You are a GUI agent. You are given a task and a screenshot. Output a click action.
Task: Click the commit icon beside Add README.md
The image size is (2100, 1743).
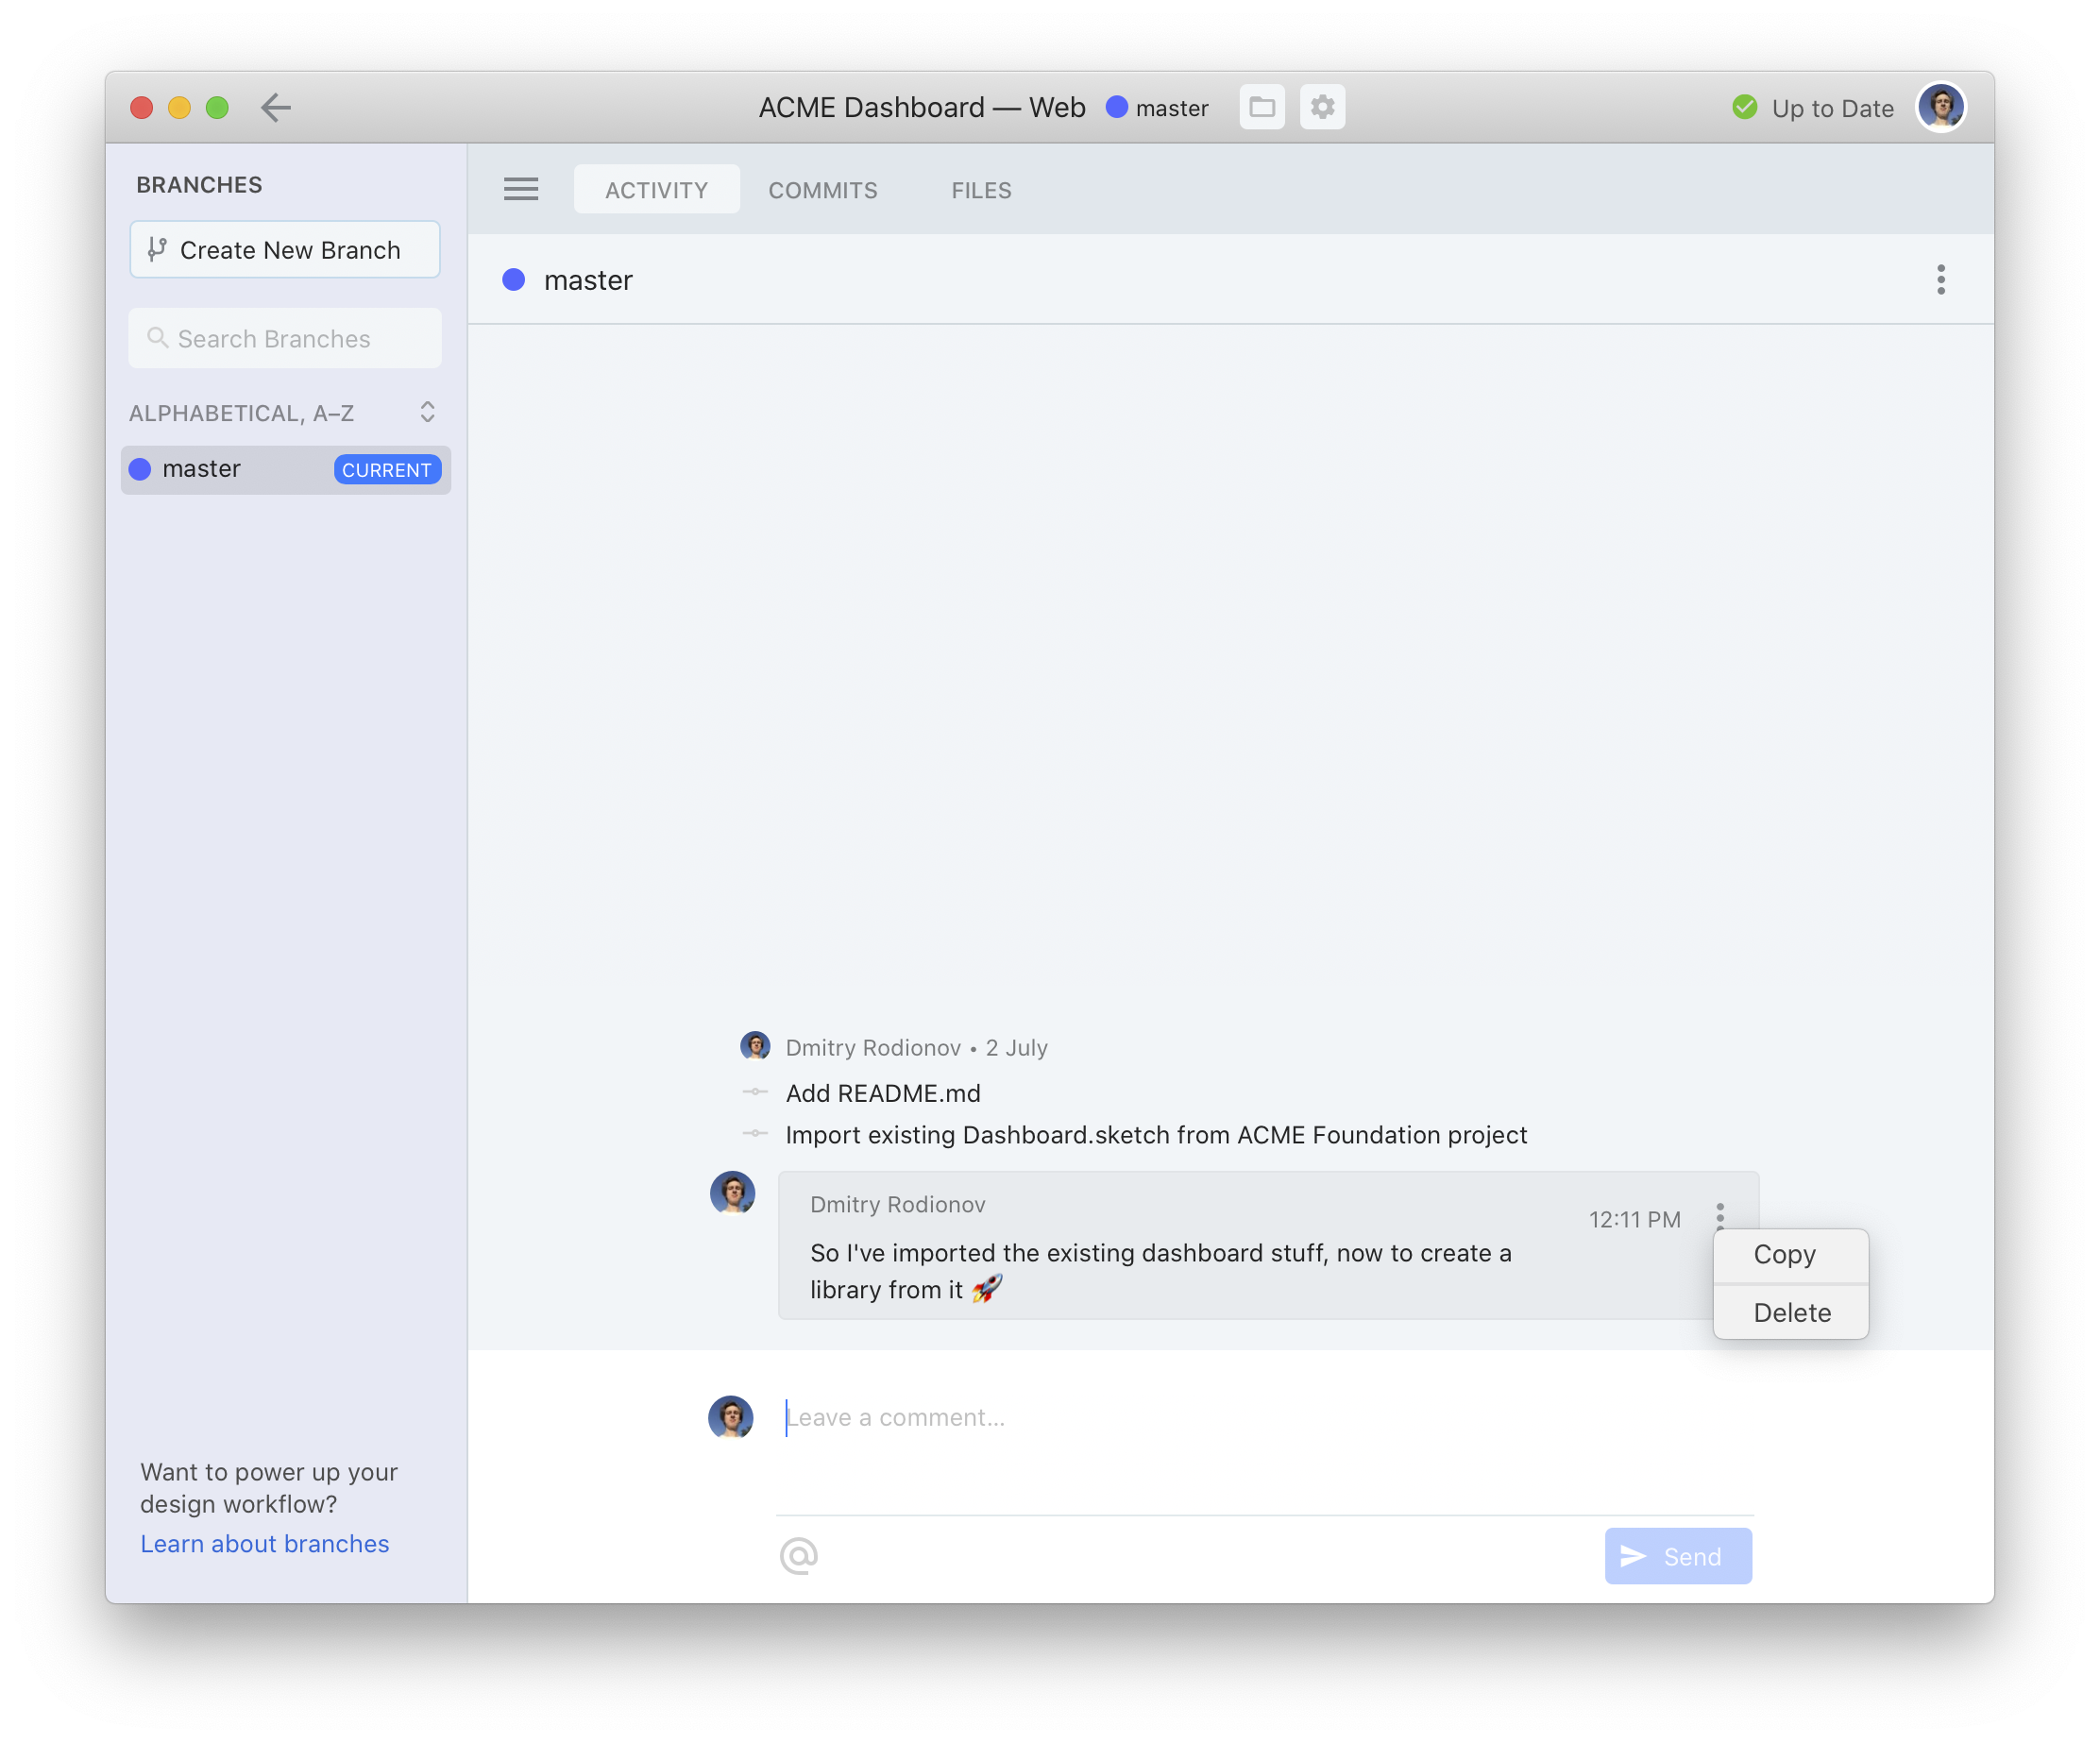coord(755,1092)
